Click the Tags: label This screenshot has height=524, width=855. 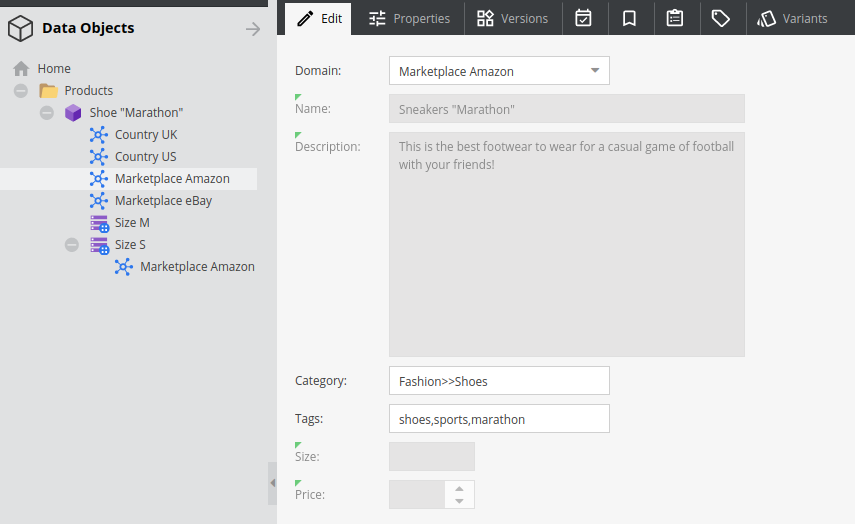309,419
